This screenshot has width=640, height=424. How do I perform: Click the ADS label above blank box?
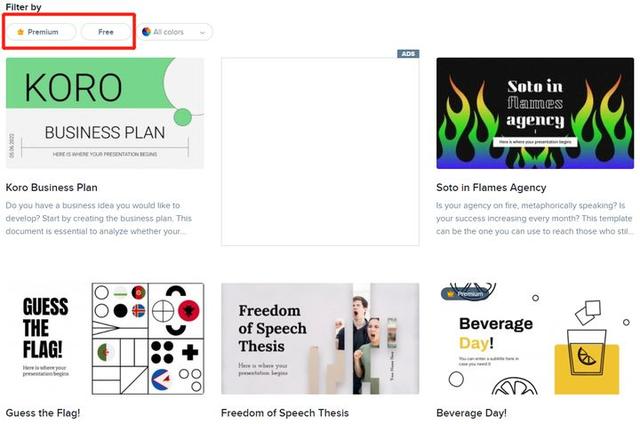click(x=408, y=54)
